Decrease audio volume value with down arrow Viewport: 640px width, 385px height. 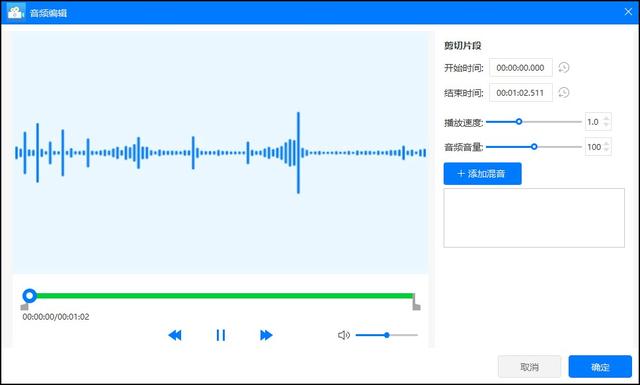click(606, 150)
